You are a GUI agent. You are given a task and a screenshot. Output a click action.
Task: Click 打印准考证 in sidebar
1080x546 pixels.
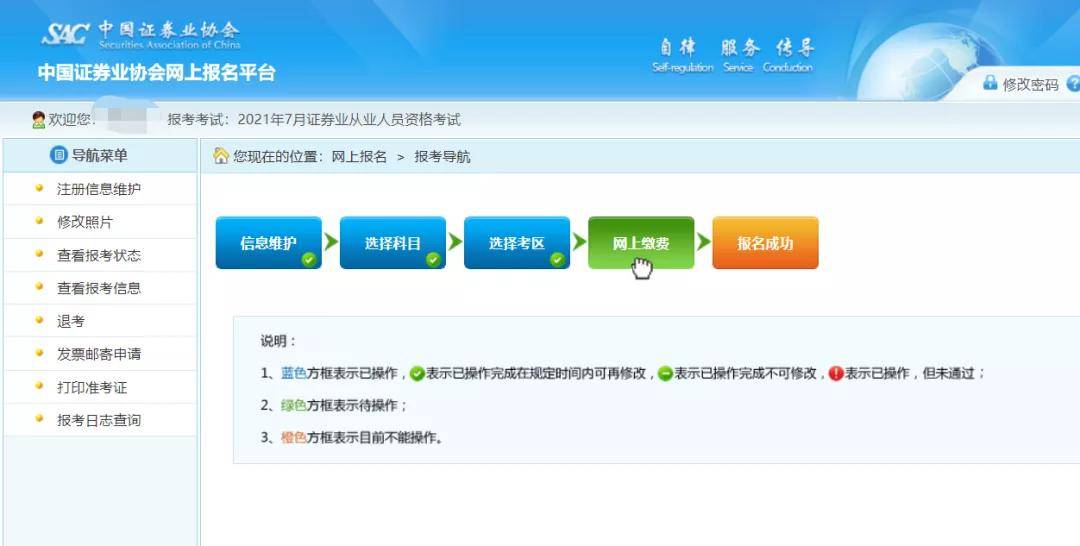pyautogui.click(x=92, y=387)
